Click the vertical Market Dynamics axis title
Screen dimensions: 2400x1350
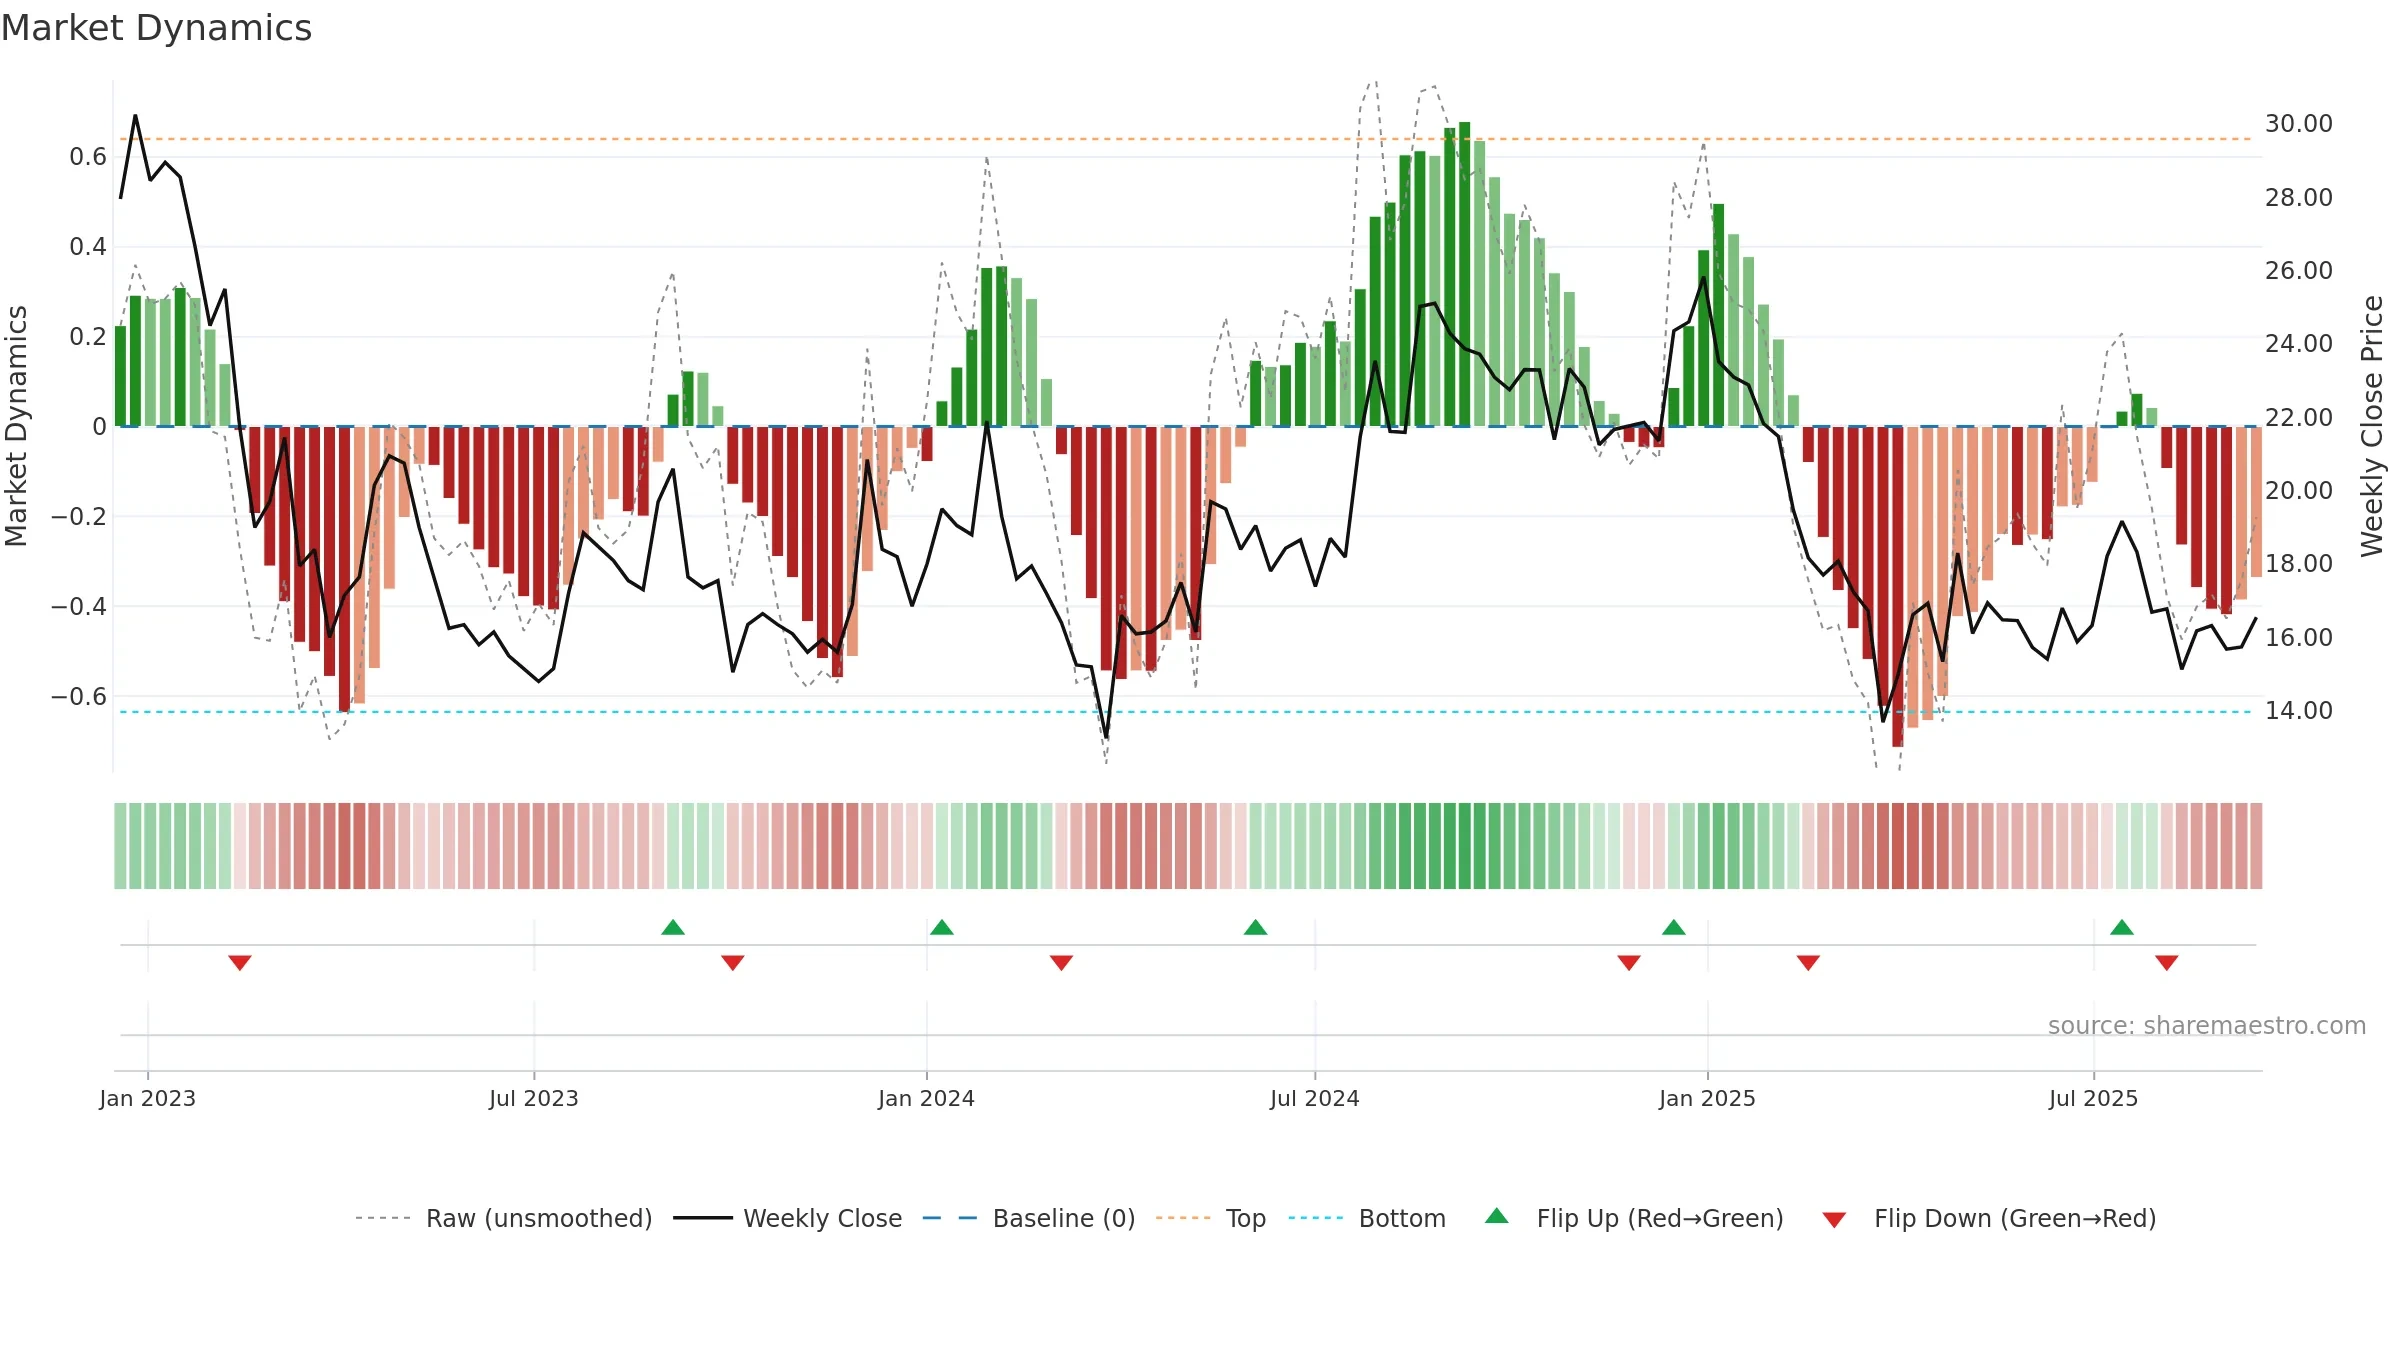point(17,426)
